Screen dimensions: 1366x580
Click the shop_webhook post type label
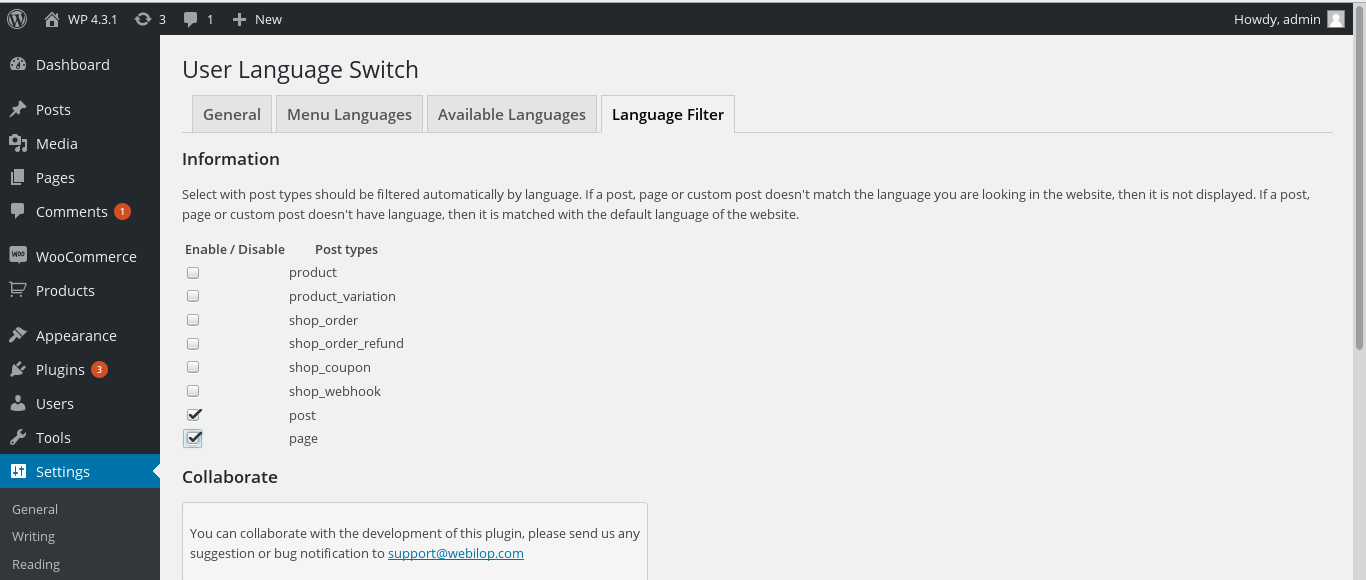(335, 391)
